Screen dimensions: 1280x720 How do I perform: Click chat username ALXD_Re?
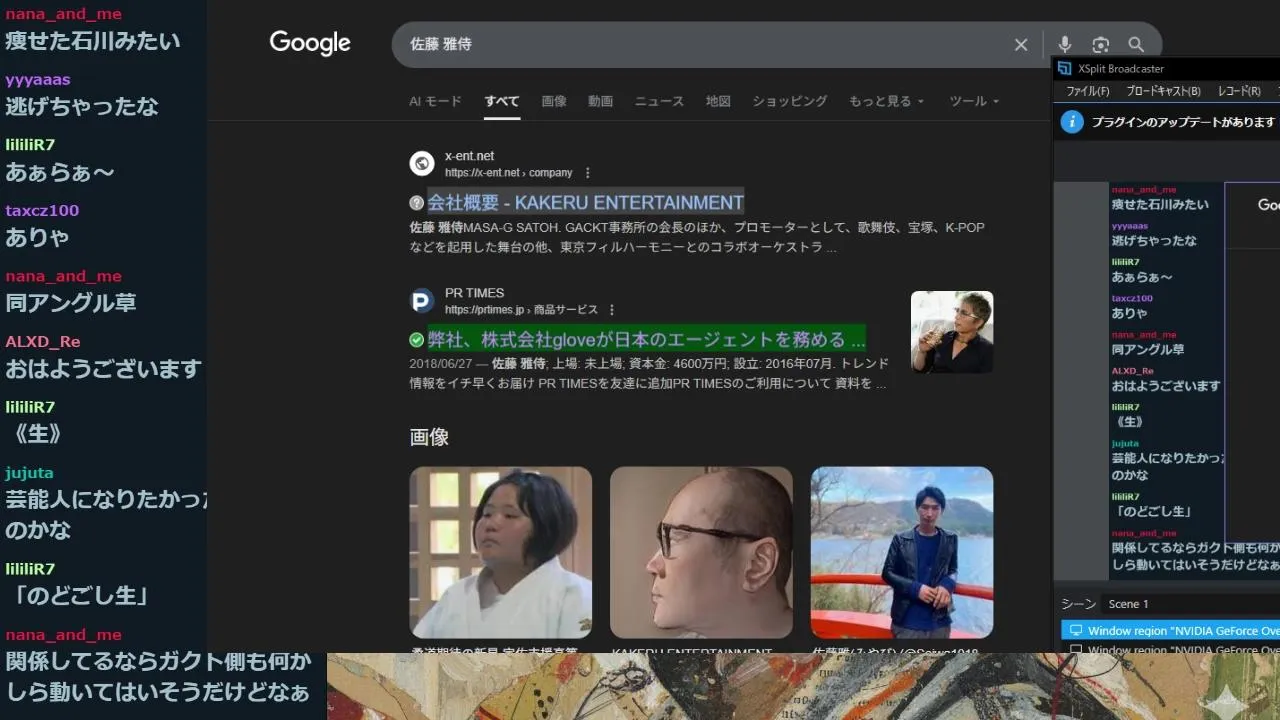[42, 342]
